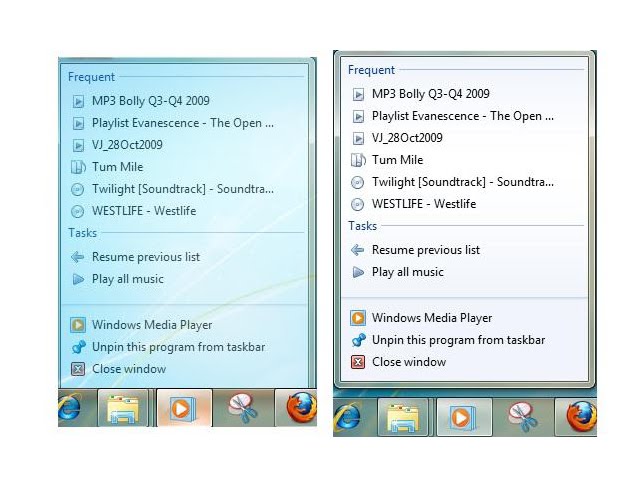
Task: Click pin icon beside Unpin in left list
Action: click(78, 347)
